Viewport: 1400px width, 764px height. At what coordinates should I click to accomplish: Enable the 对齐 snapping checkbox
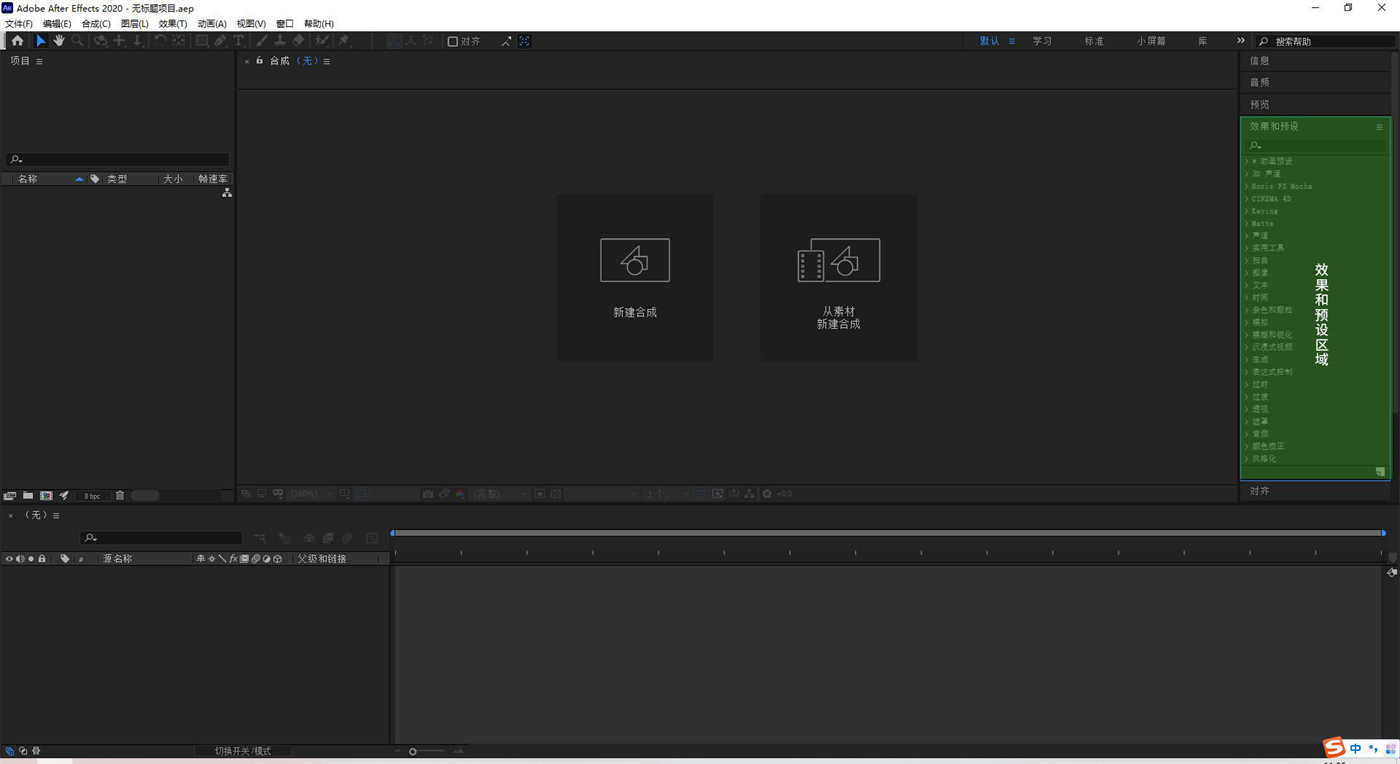[x=453, y=42]
